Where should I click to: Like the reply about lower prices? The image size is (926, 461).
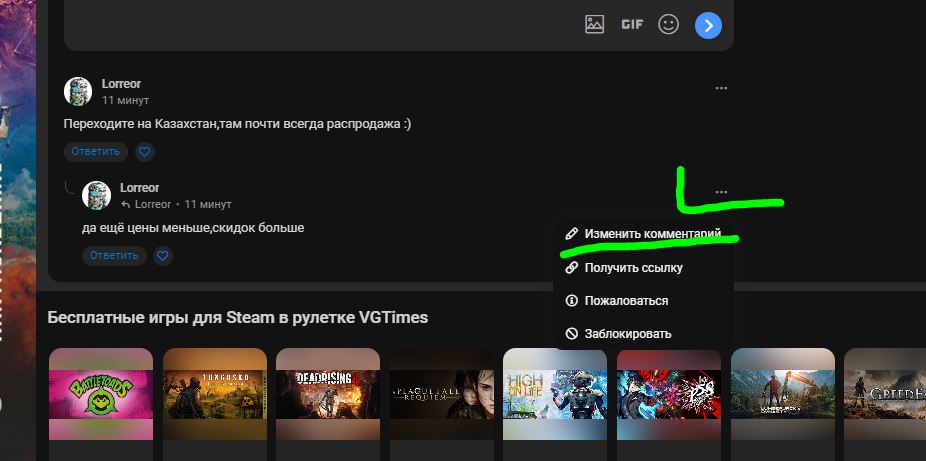[163, 256]
